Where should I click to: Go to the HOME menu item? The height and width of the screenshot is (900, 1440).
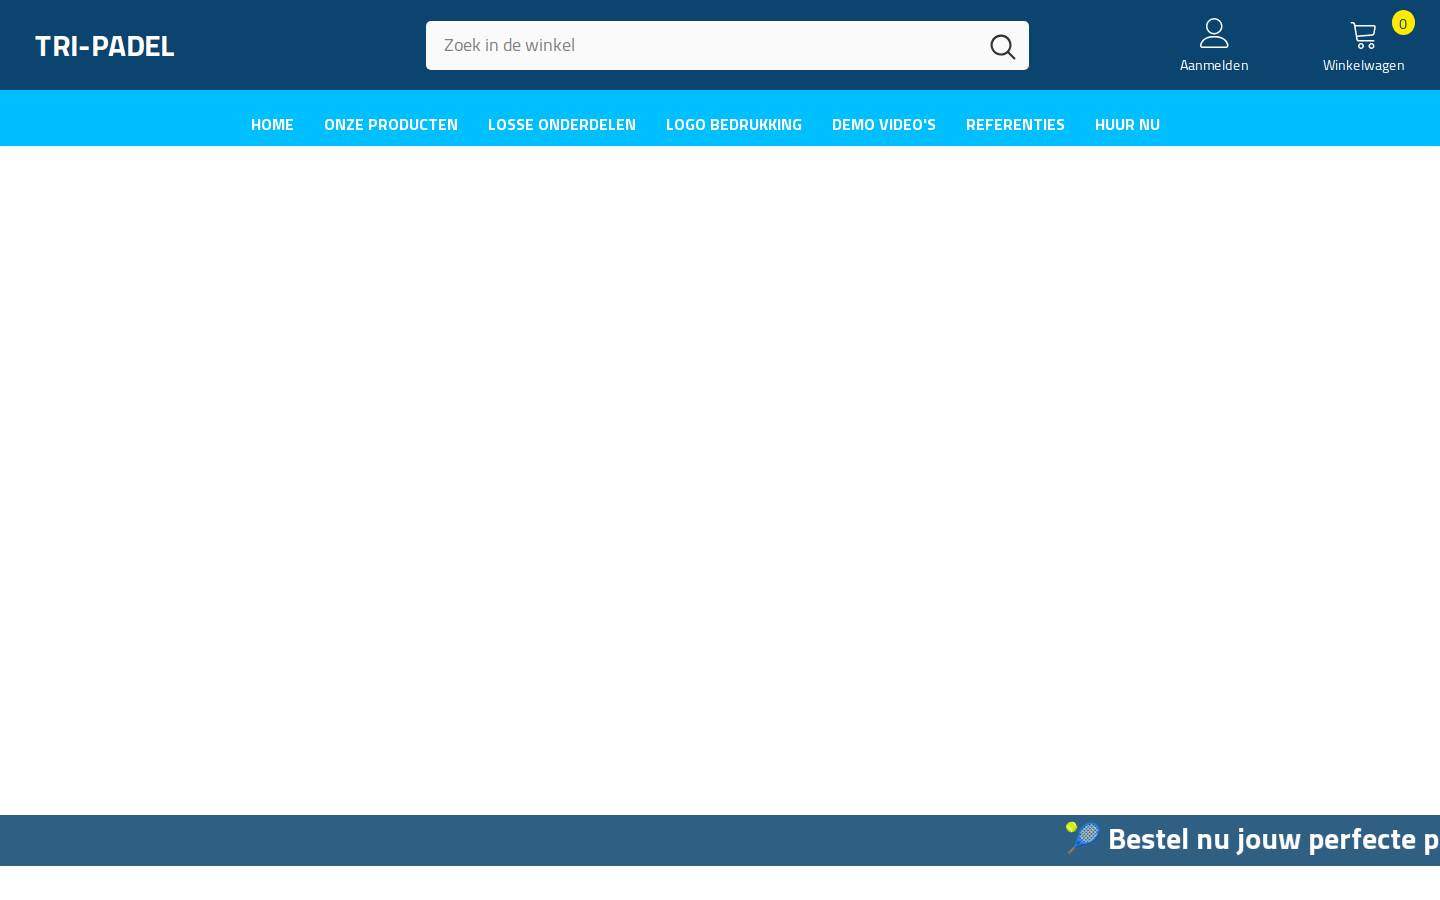[272, 124]
